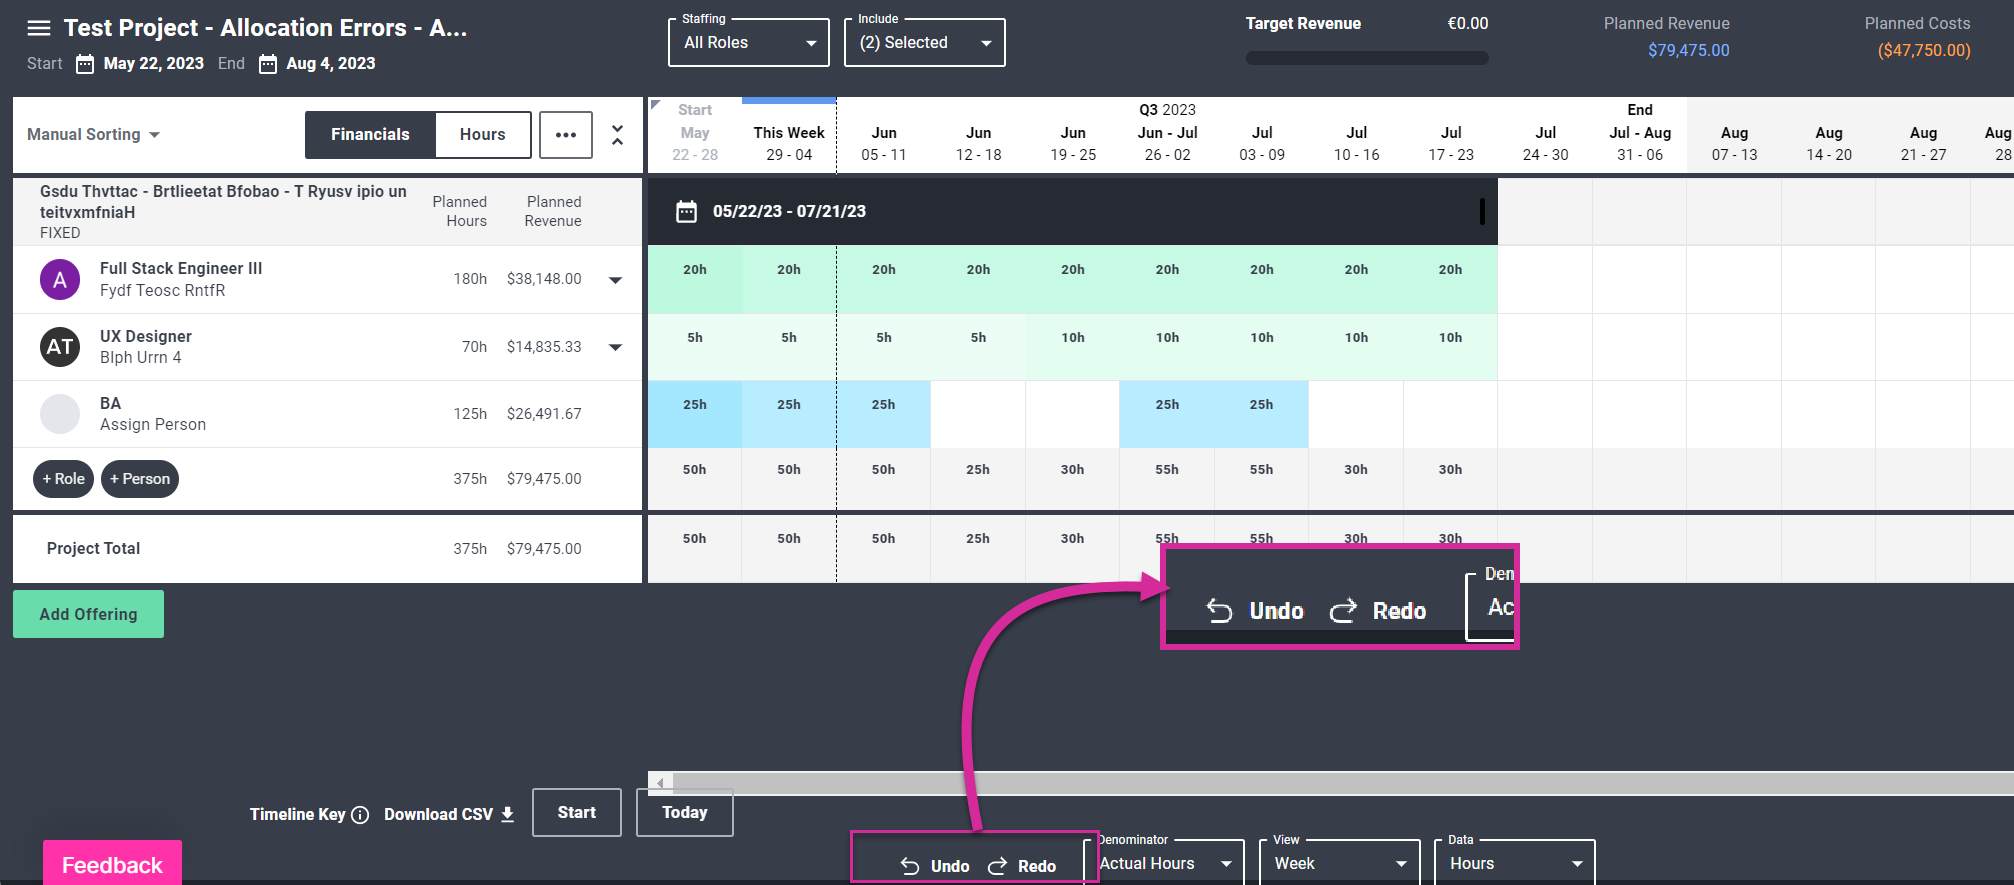Click the $14,835.33 planned revenue value
The height and width of the screenshot is (885, 2014).
click(544, 347)
